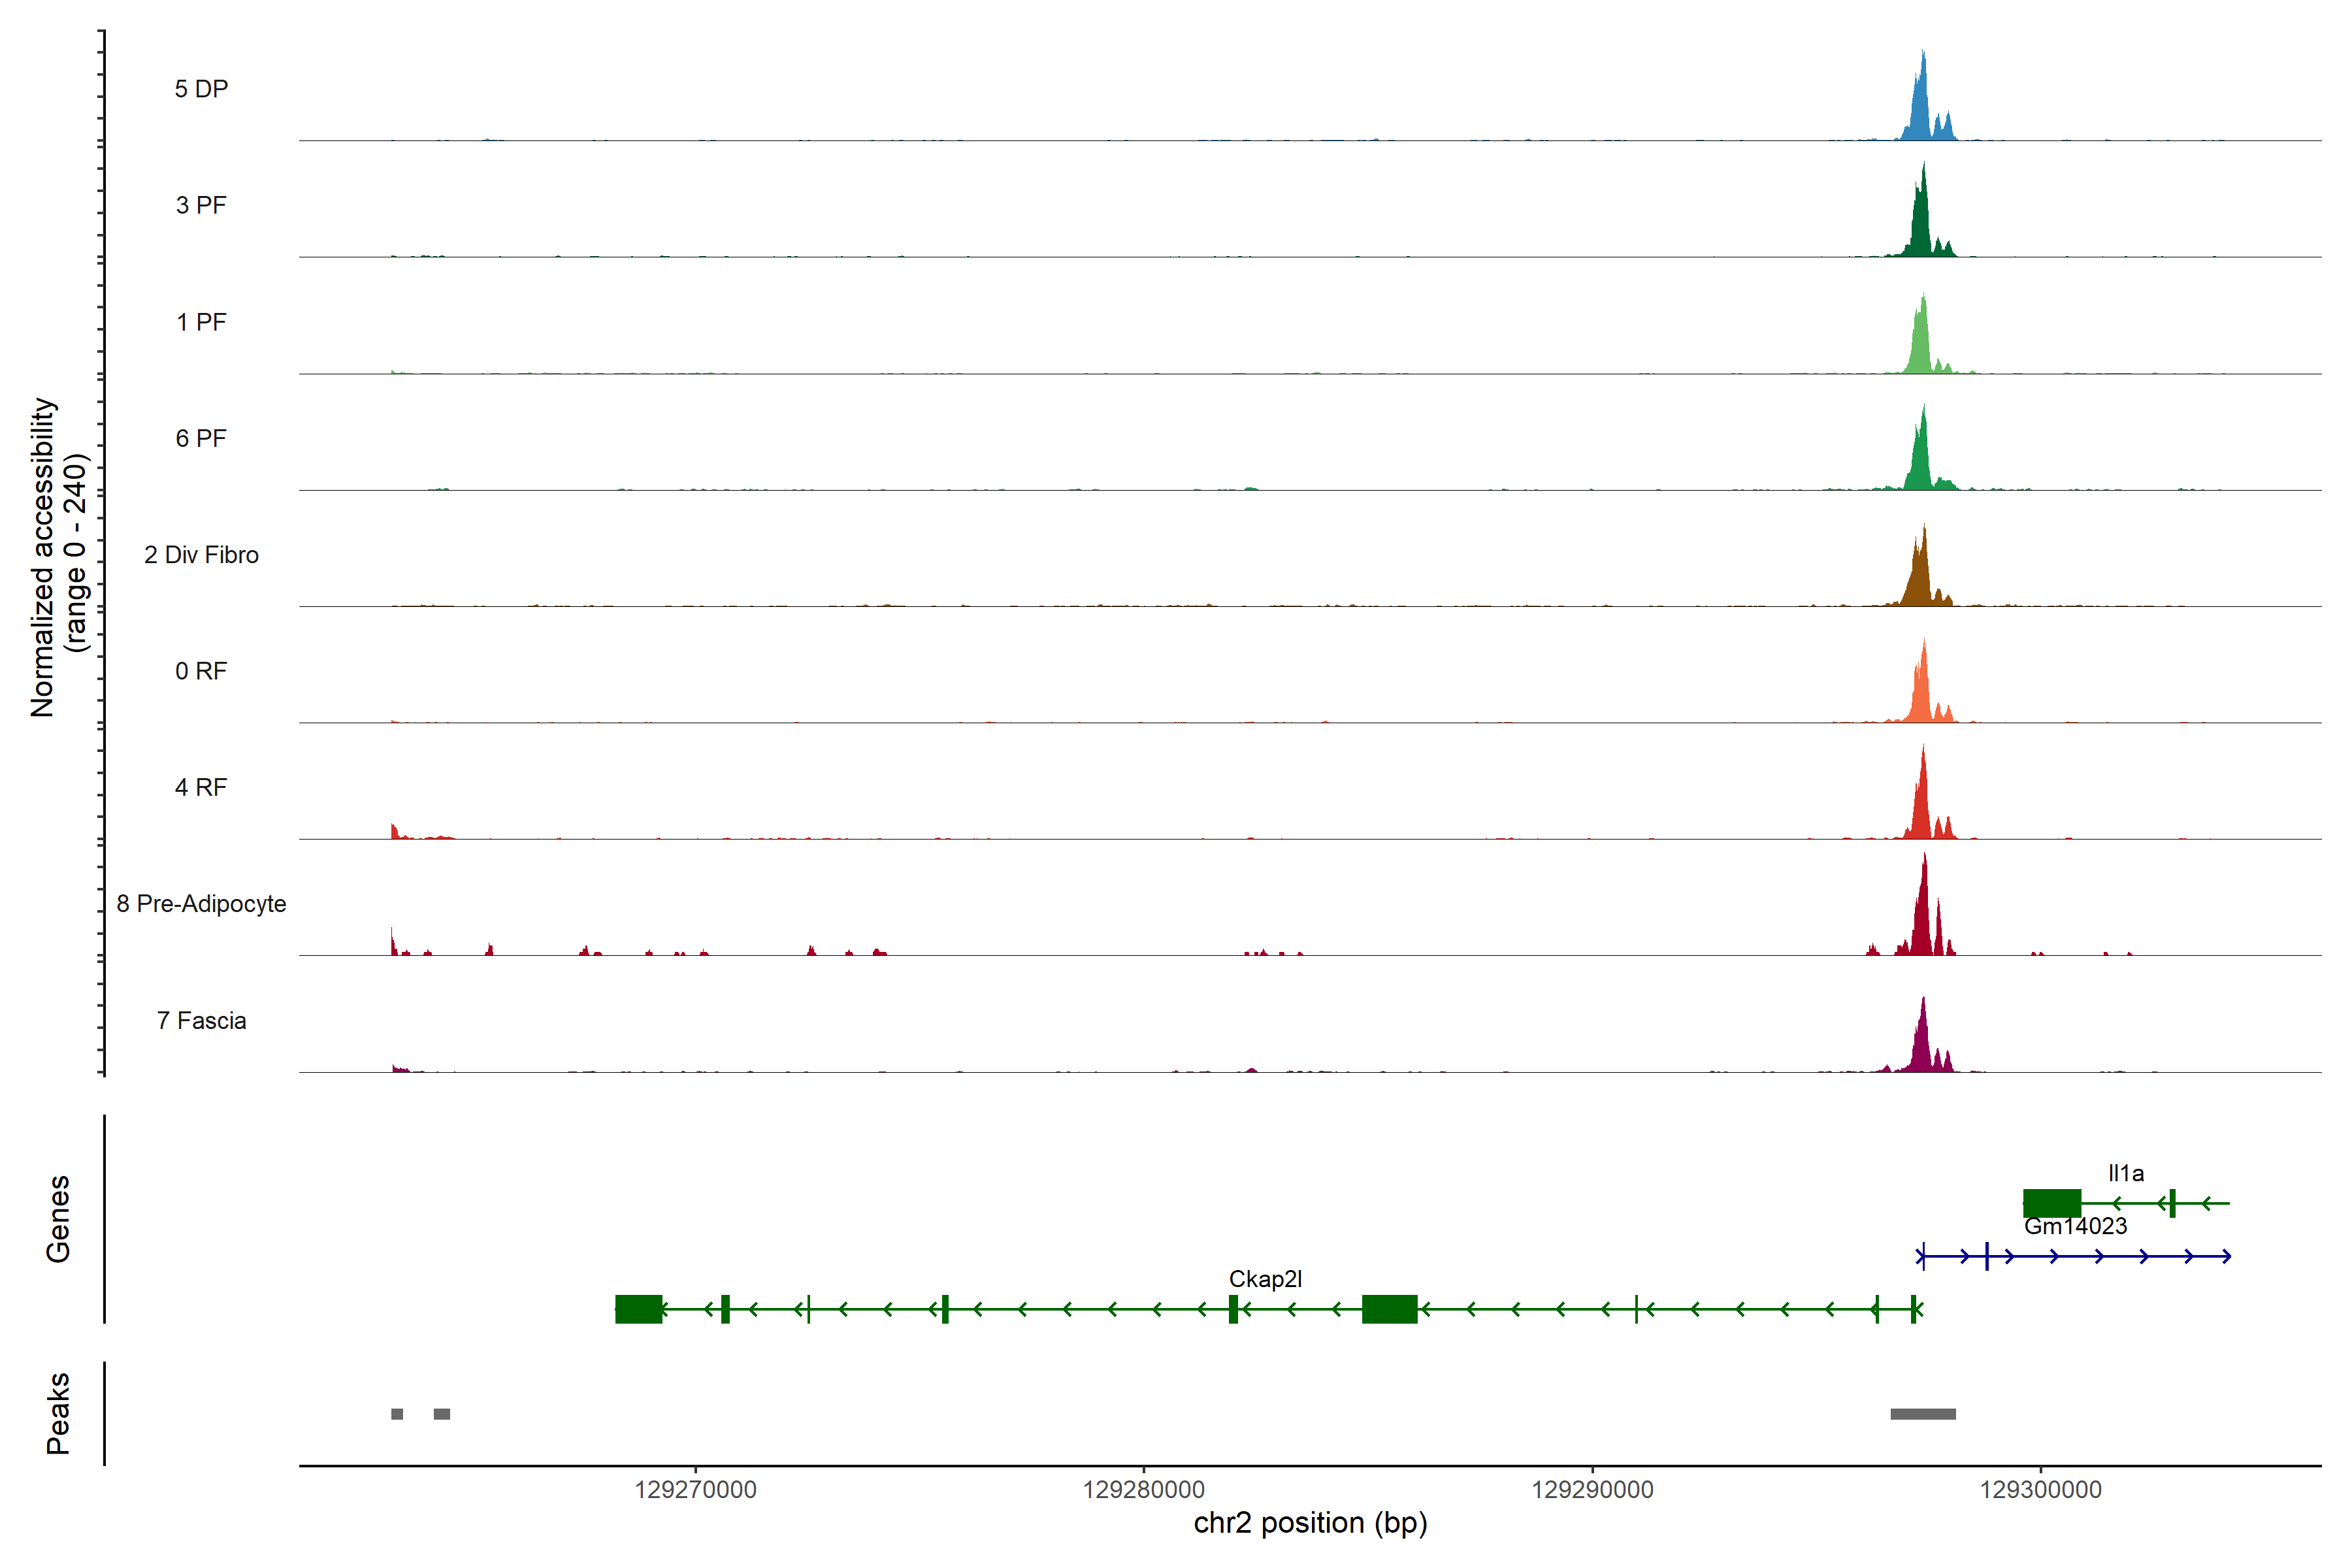
Task: Click the leftmost Ckap2l exon block
Action: [x=638, y=1309]
